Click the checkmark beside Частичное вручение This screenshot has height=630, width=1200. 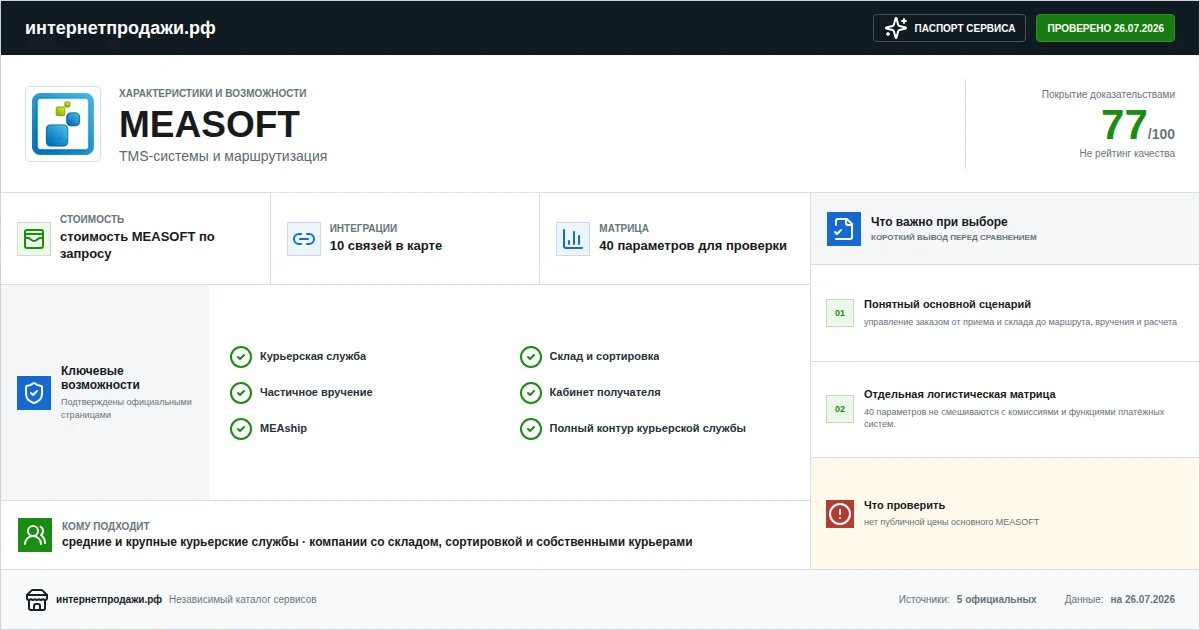coord(241,393)
